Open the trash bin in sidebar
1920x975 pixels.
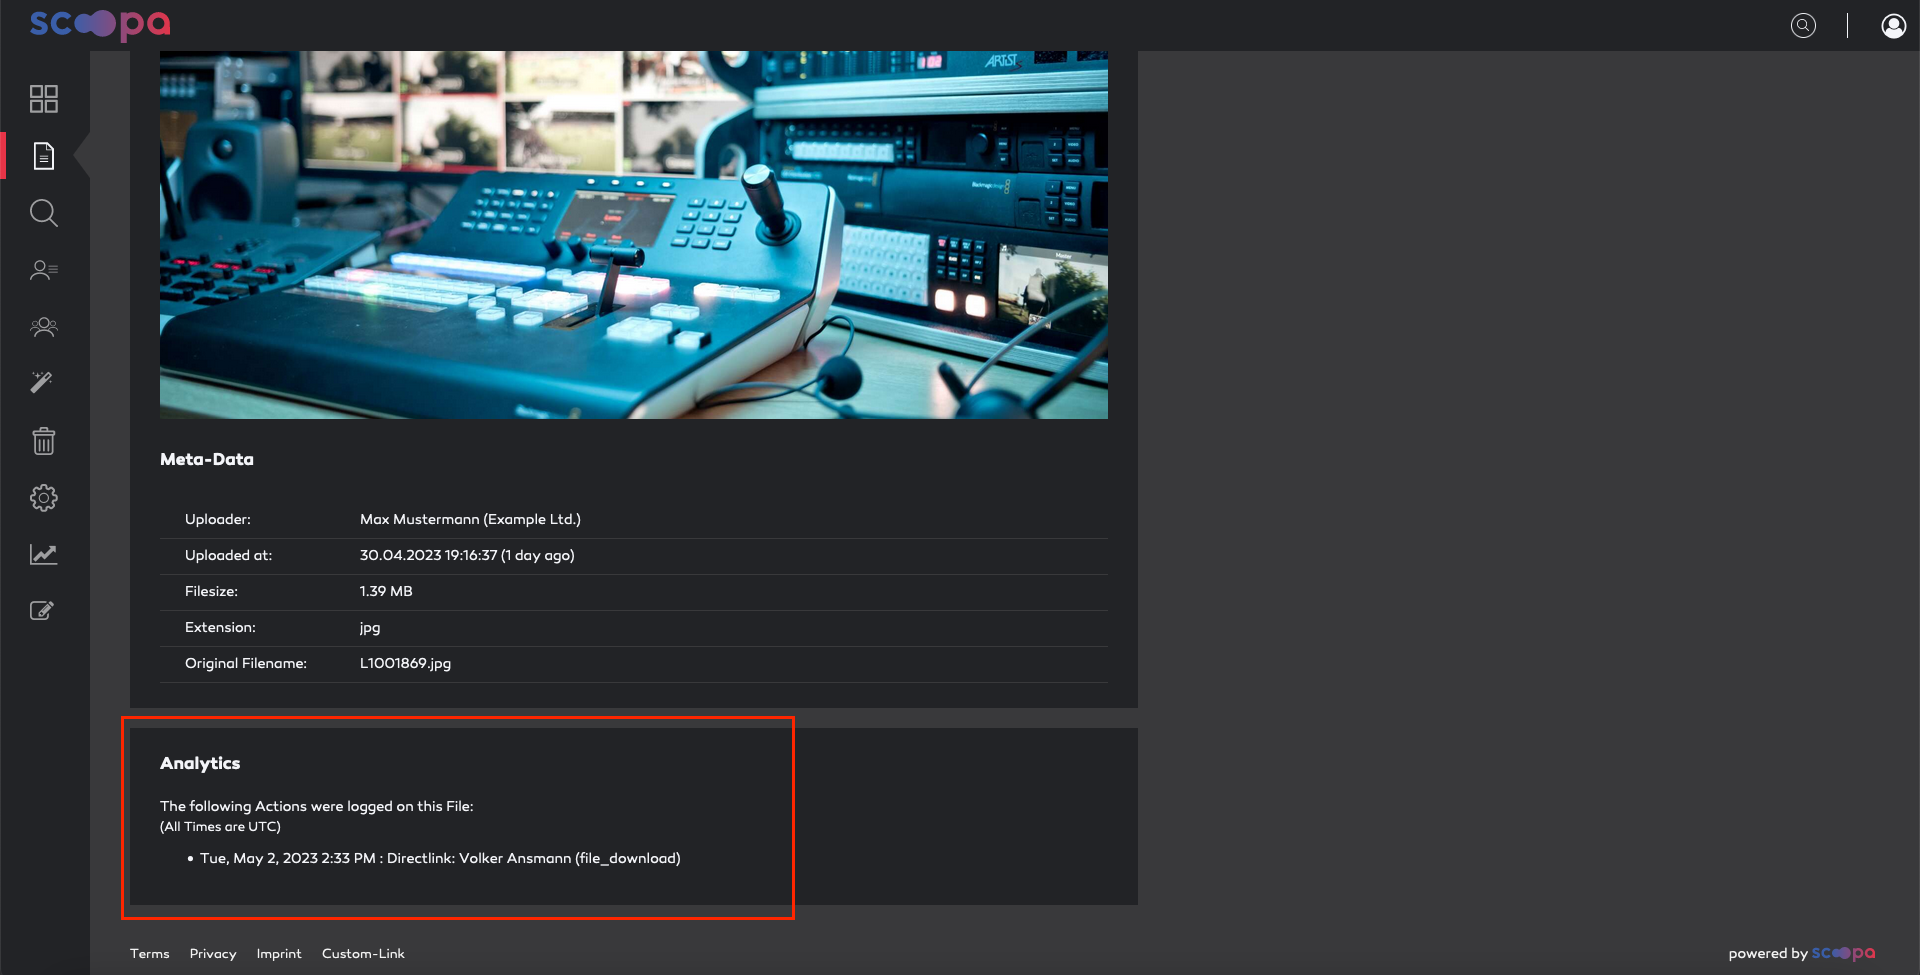coord(44,441)
